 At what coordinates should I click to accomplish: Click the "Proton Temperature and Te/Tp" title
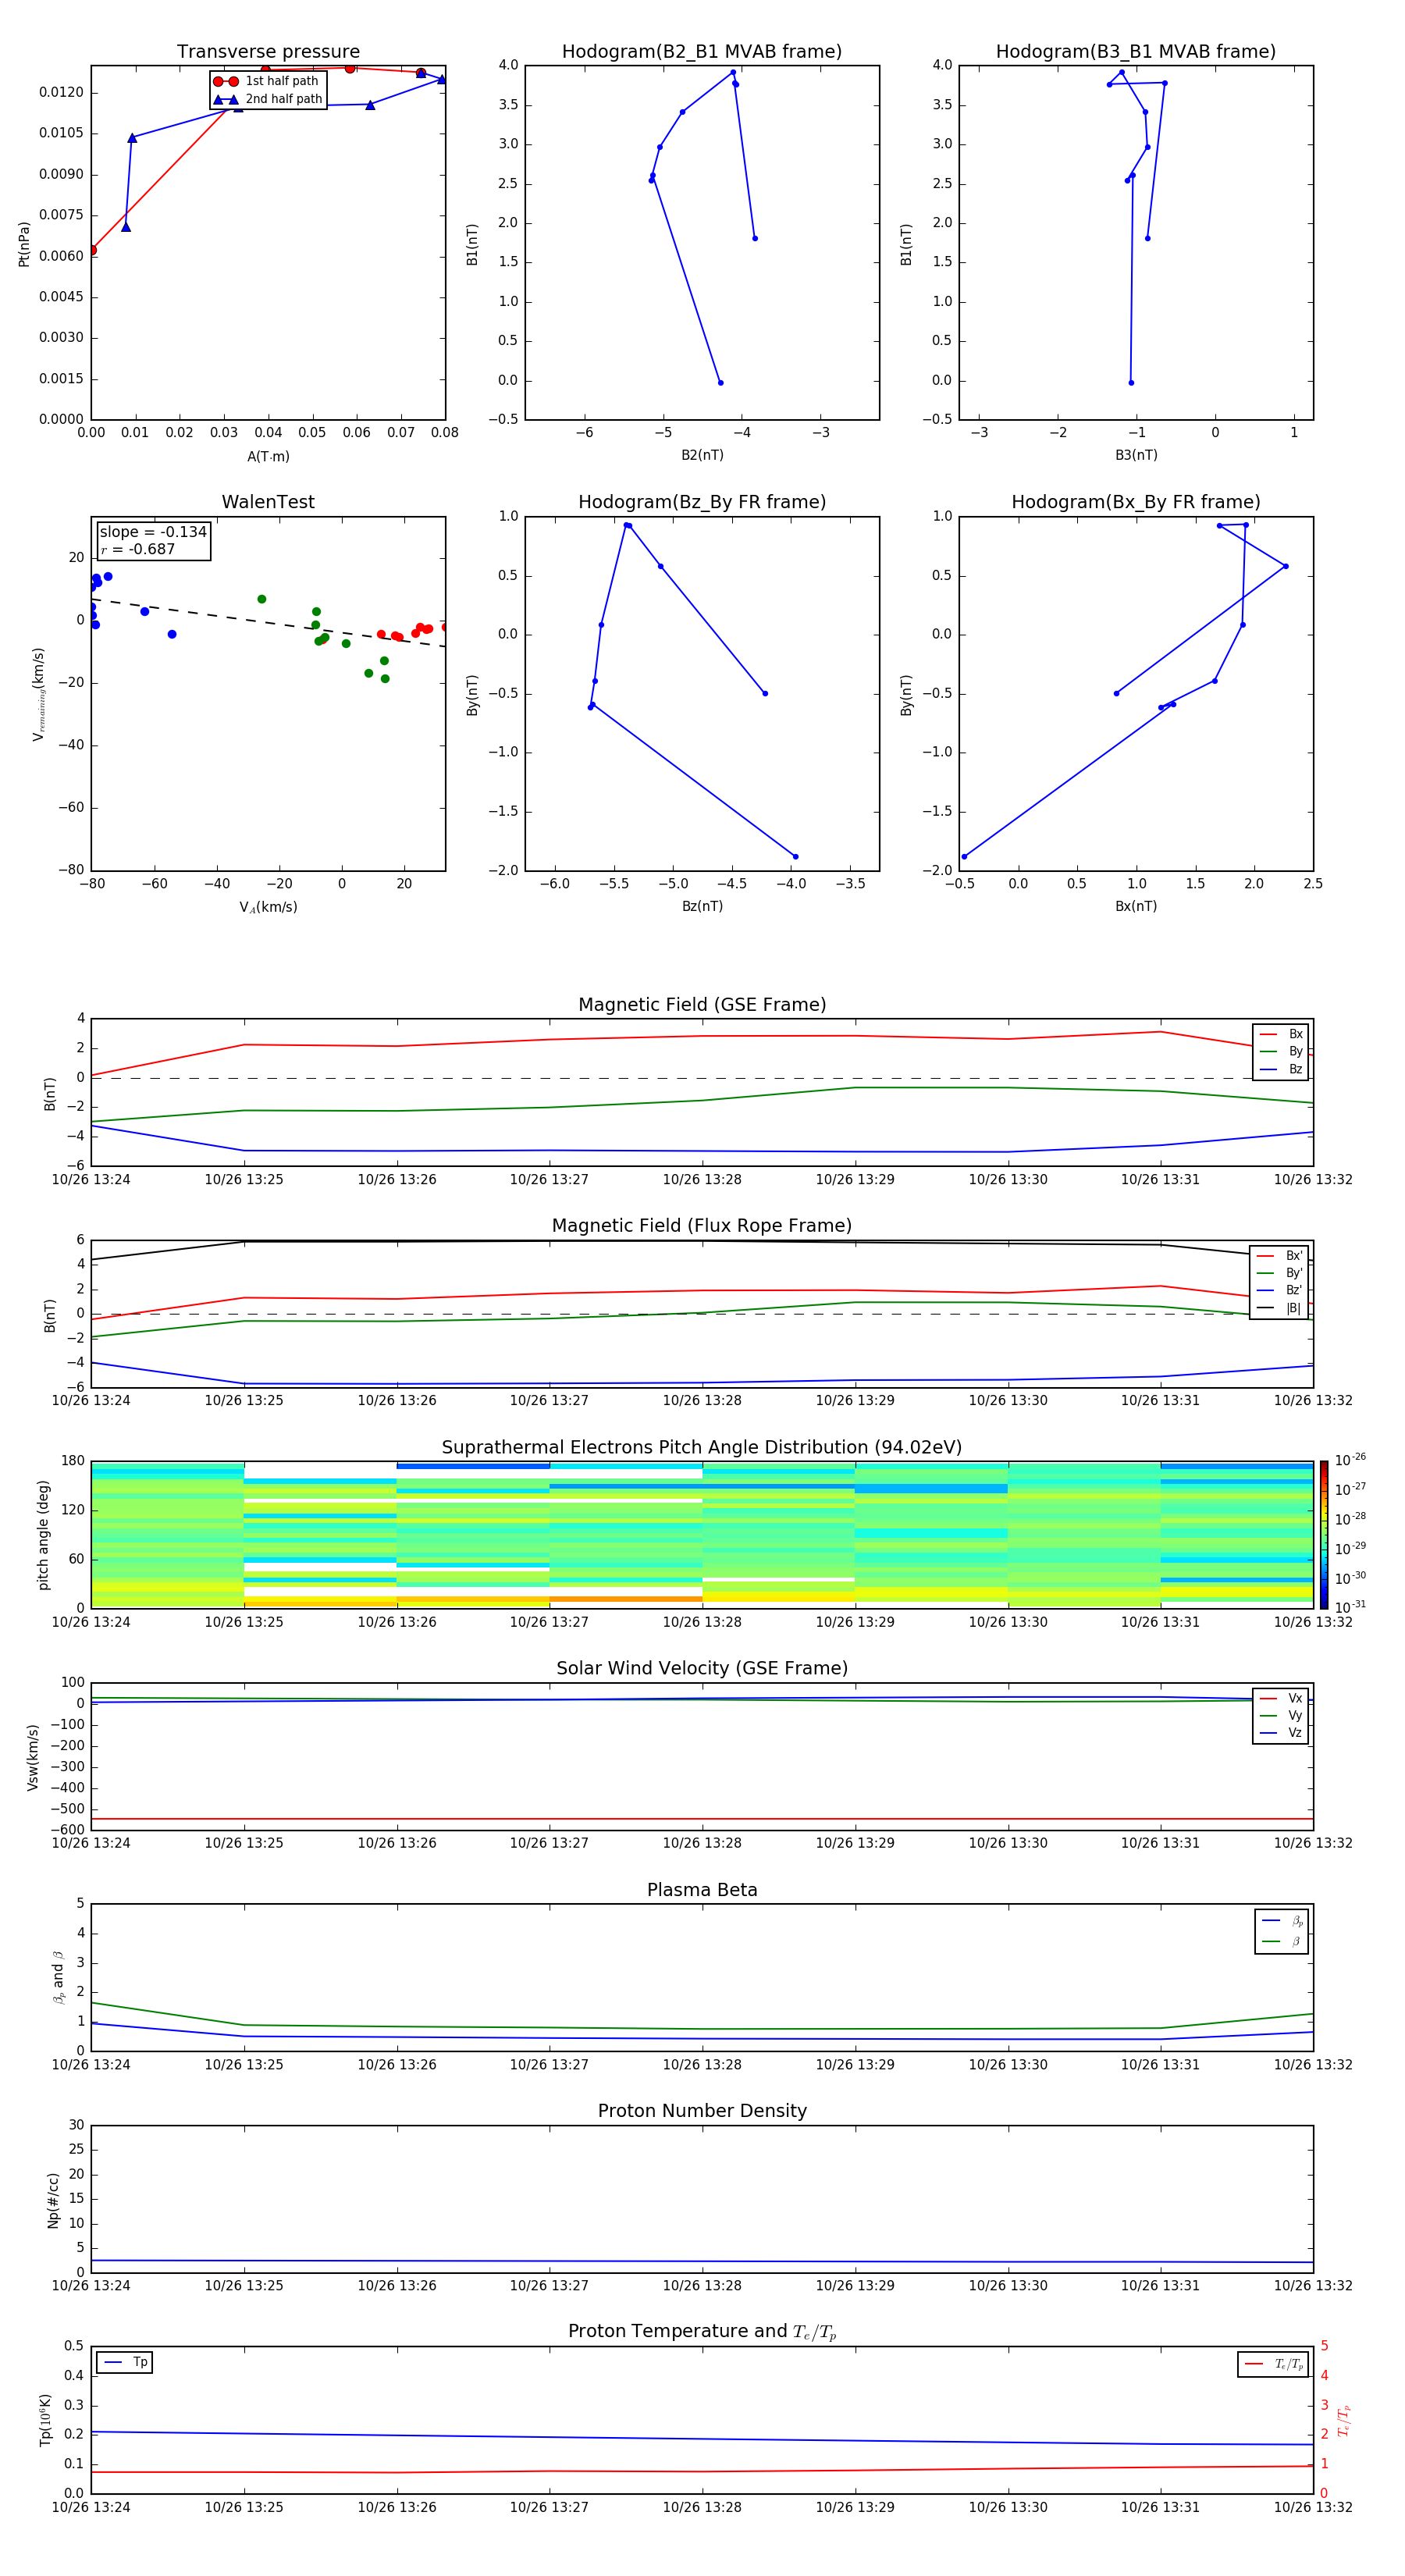[x=702, y=2332]
